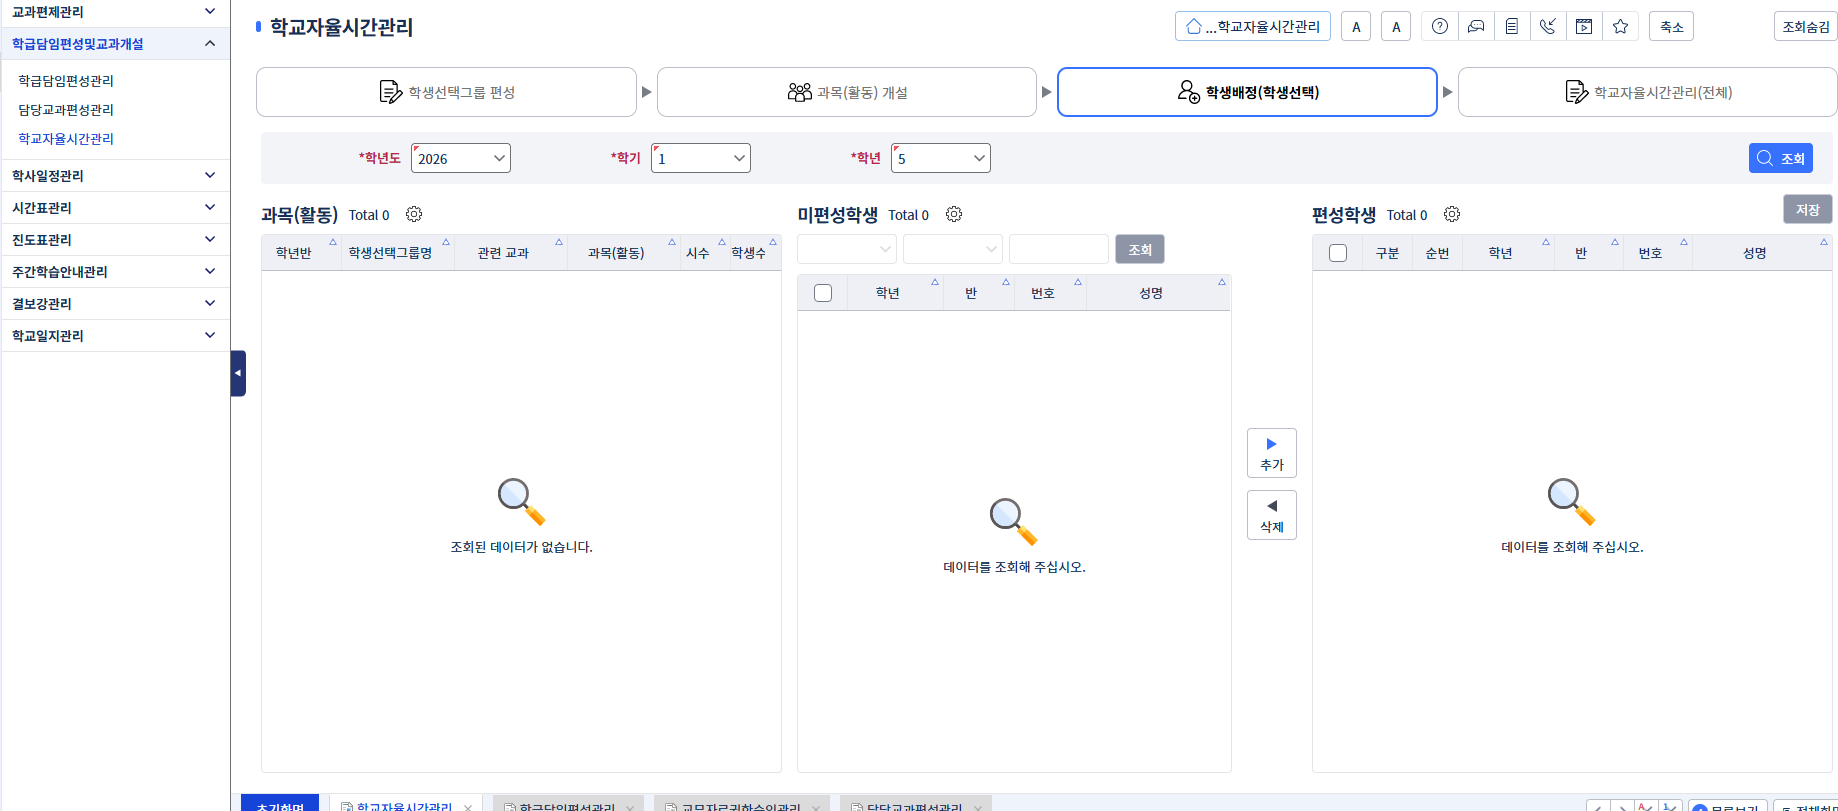Sort 편성학생 grid by 성명 arrow

click(x=1824, y=242)
